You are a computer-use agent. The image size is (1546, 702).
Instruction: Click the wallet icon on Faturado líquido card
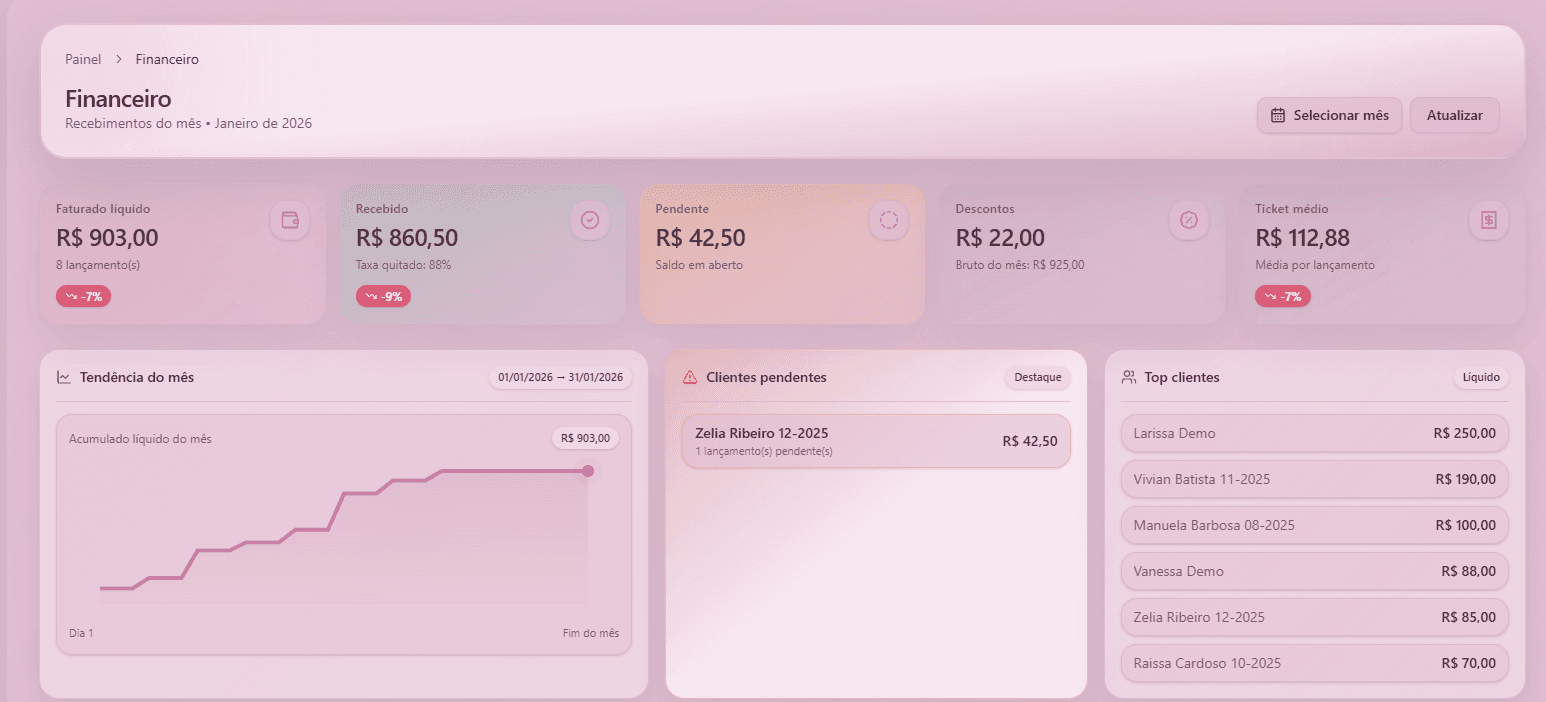pos(289,220)
